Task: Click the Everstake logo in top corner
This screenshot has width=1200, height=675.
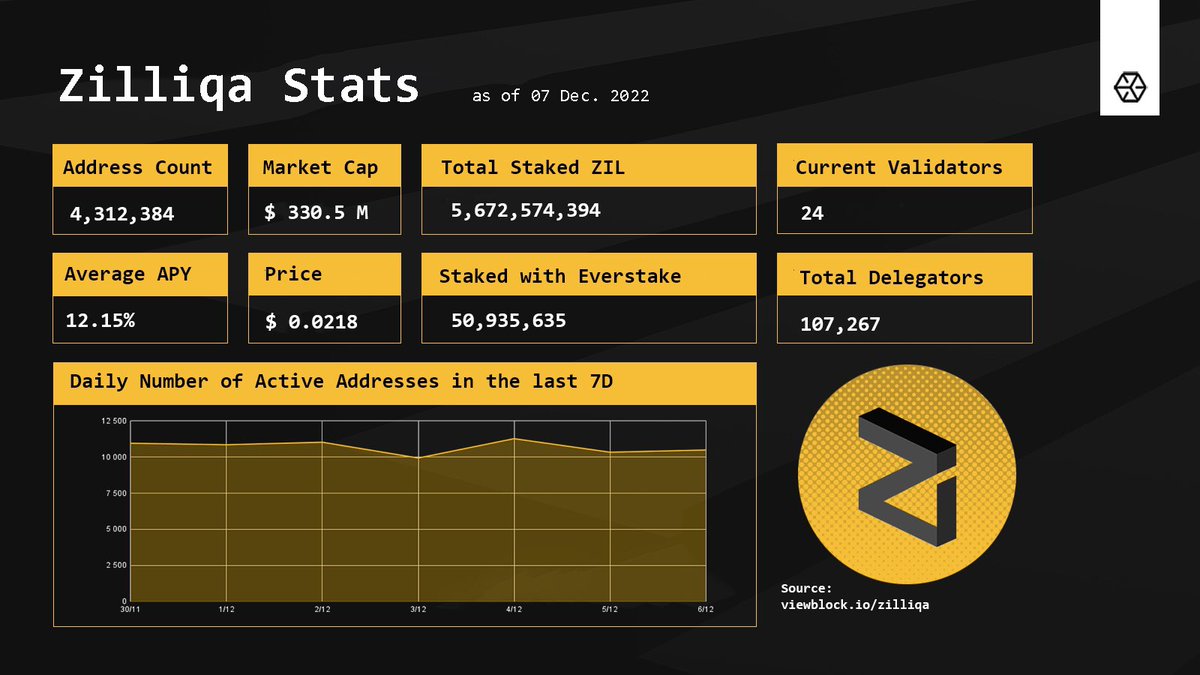Action: coord(1130,88)
